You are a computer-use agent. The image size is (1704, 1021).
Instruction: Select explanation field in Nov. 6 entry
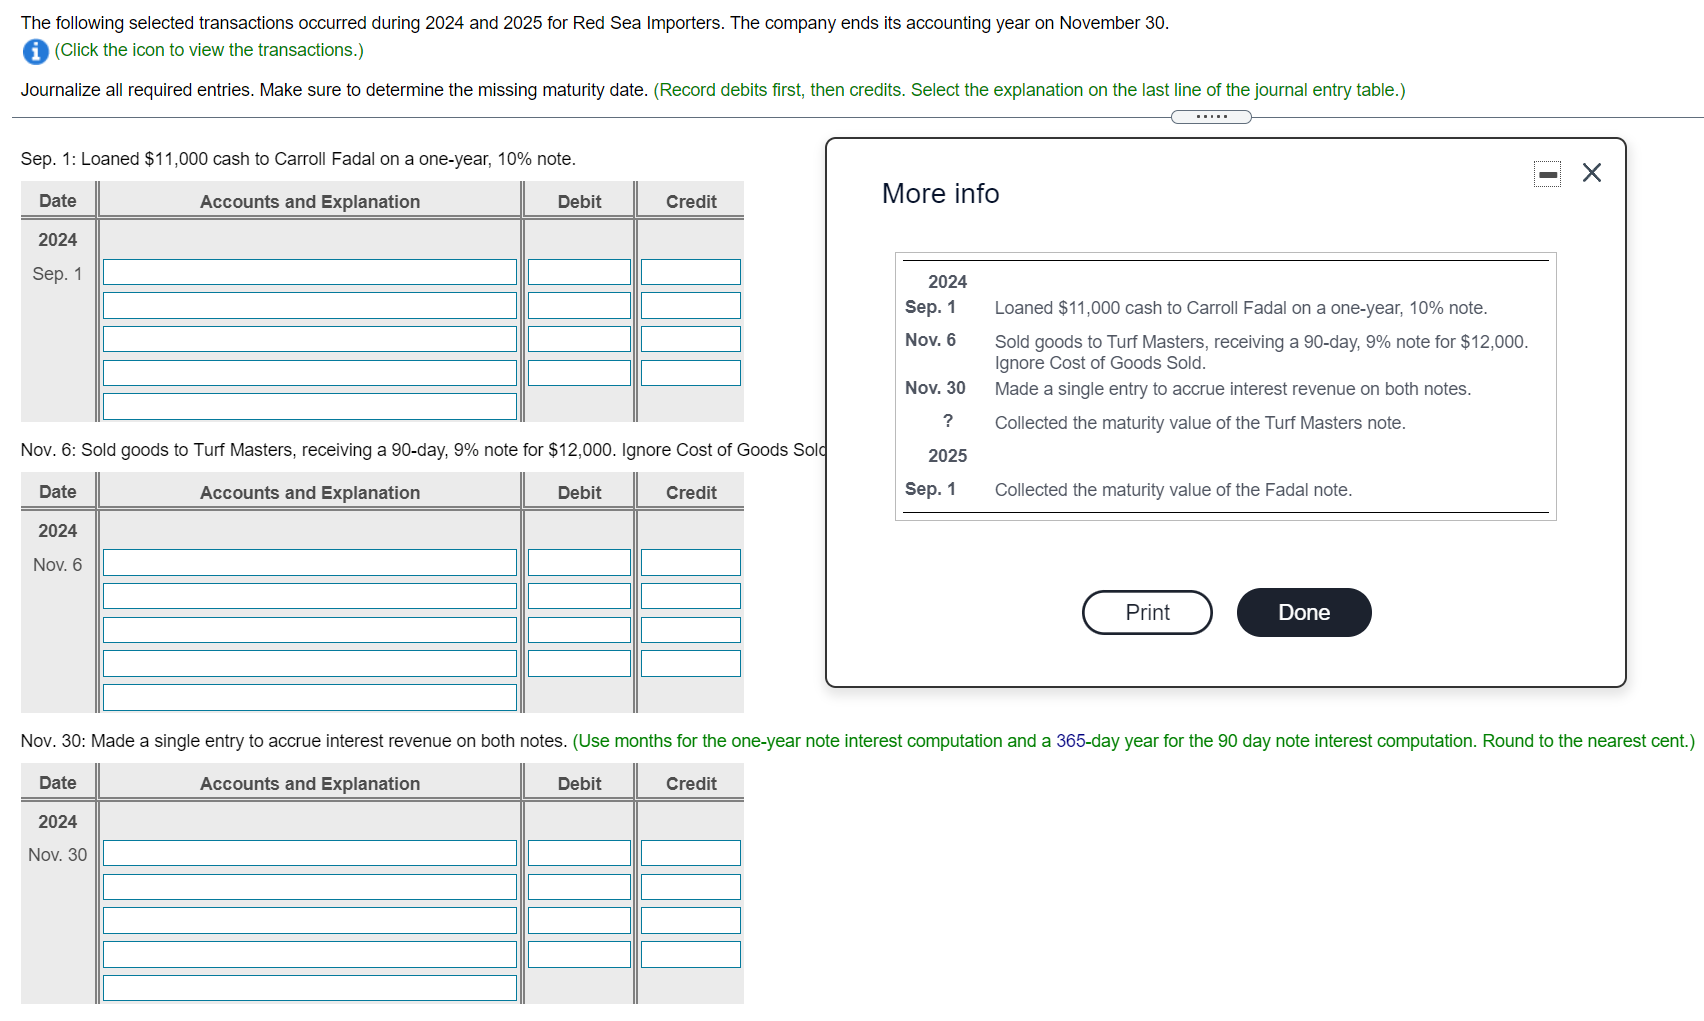310,697
